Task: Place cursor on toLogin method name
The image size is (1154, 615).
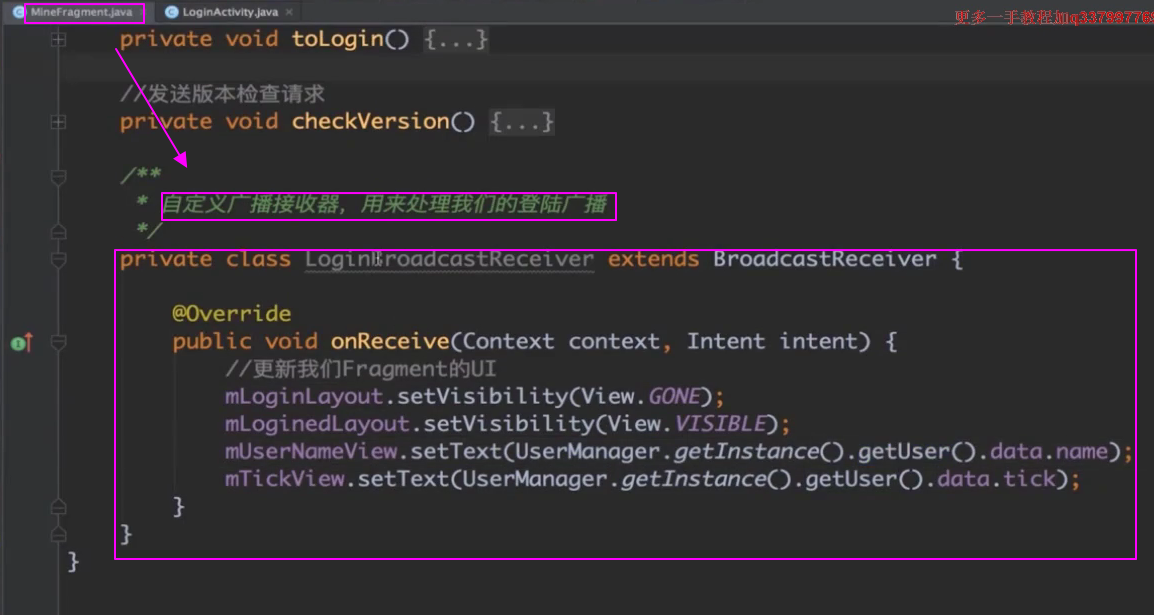Action: pyautogui.click(x=338, y=39)
